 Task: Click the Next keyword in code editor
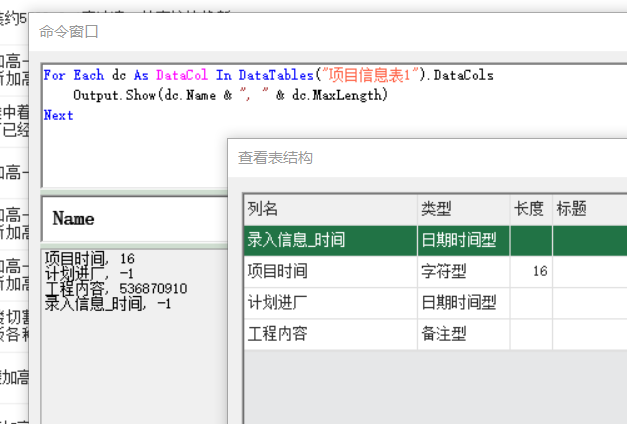(58, 115)
